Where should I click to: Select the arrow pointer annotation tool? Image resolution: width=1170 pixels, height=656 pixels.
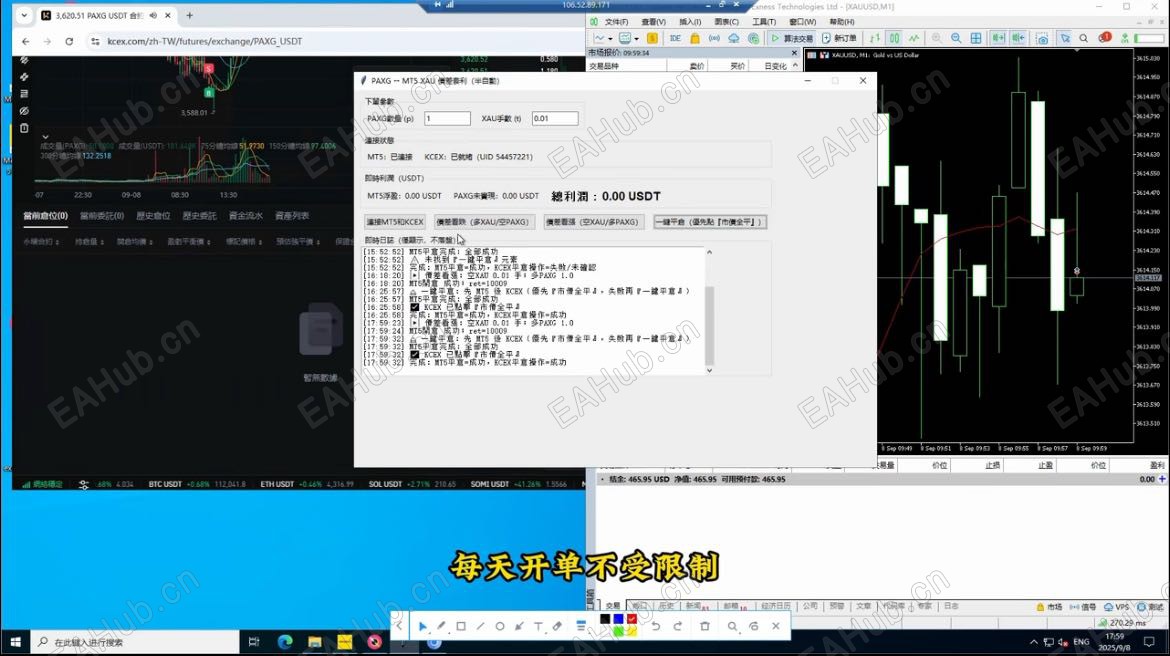(x=422, y=626)
